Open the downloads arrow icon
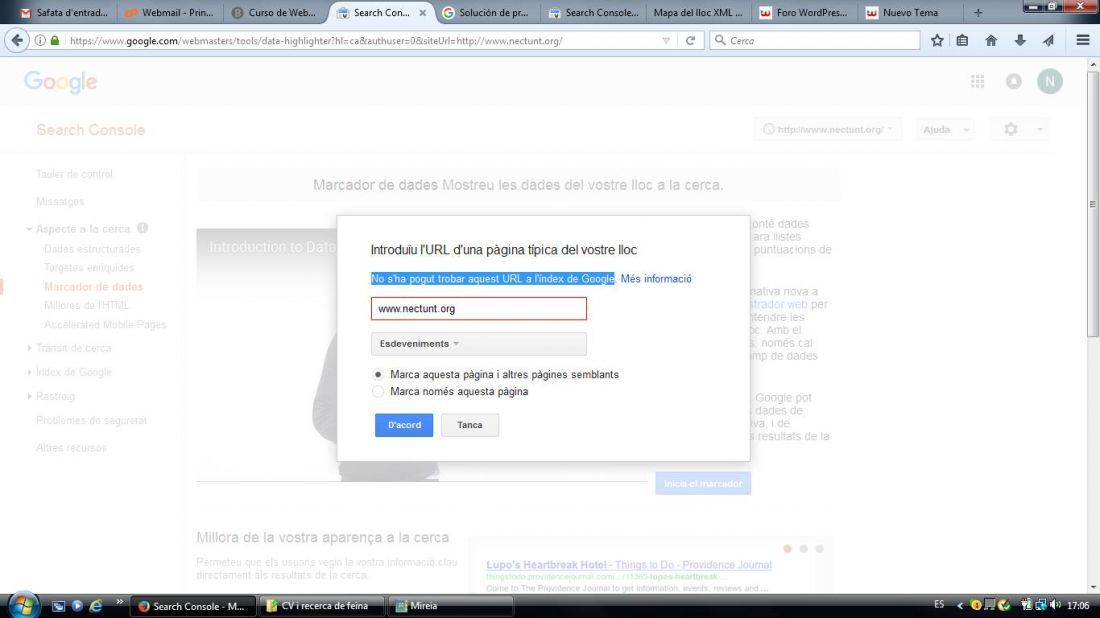The width and height of the screenshot is (1100, 618). pyautogui.click(x=1019, y=41)
